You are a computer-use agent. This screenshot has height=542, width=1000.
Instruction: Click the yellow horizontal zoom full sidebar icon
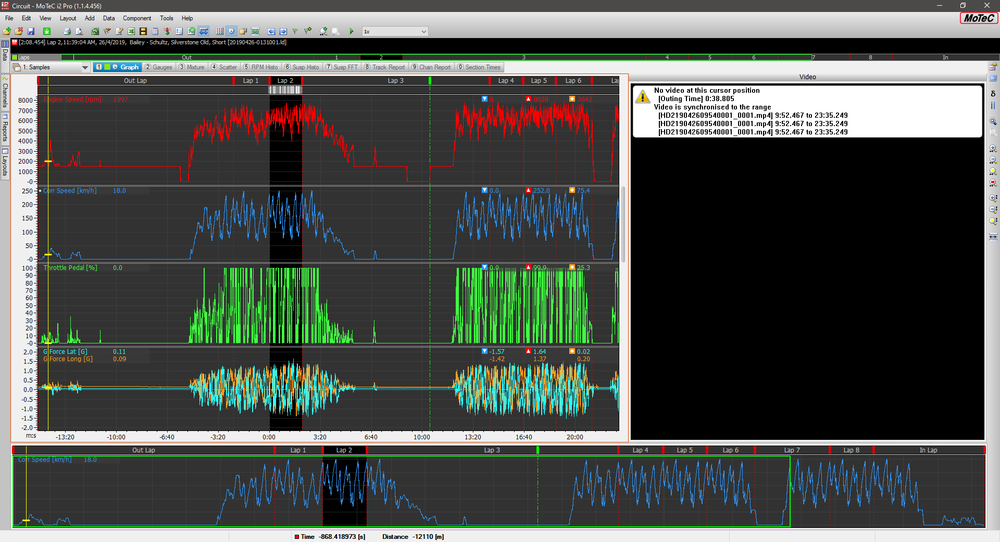[993, 172]
